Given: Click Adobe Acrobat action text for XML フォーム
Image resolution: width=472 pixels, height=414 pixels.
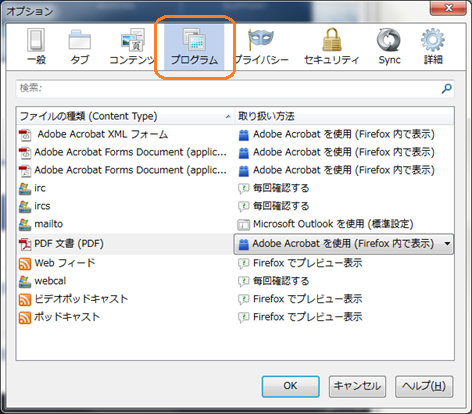Looking at the screenshot, I should 344,134.
